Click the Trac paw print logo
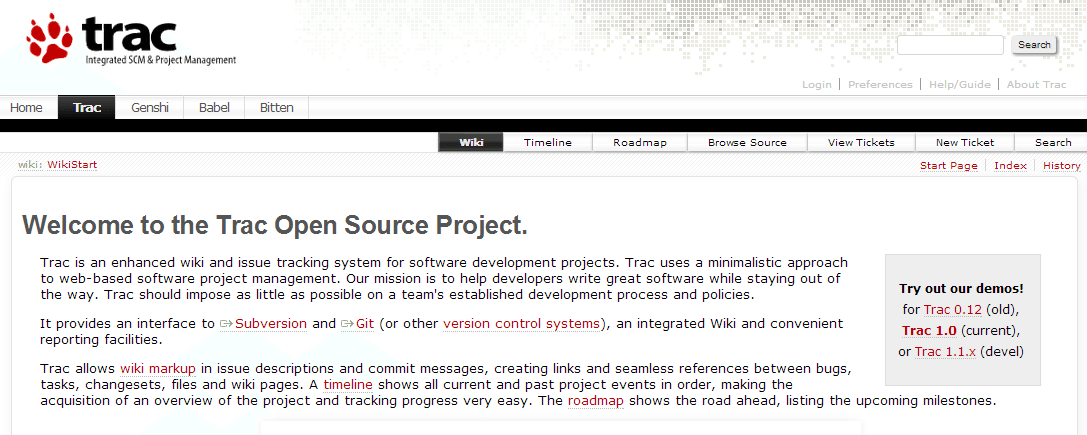1087x435 pixels. (50, 40)
